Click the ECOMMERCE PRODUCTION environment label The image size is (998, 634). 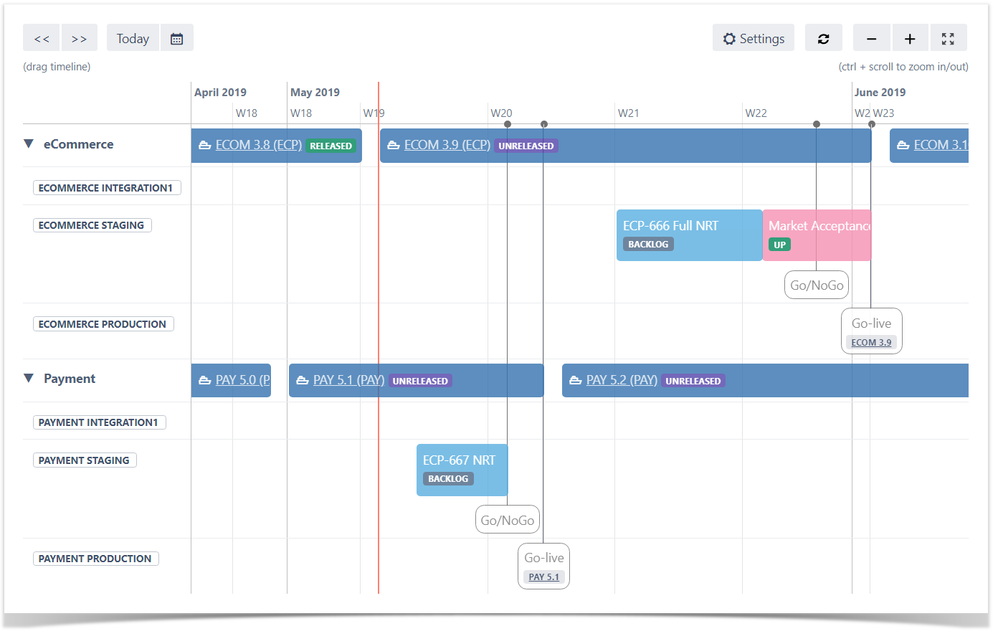(103, 323)
